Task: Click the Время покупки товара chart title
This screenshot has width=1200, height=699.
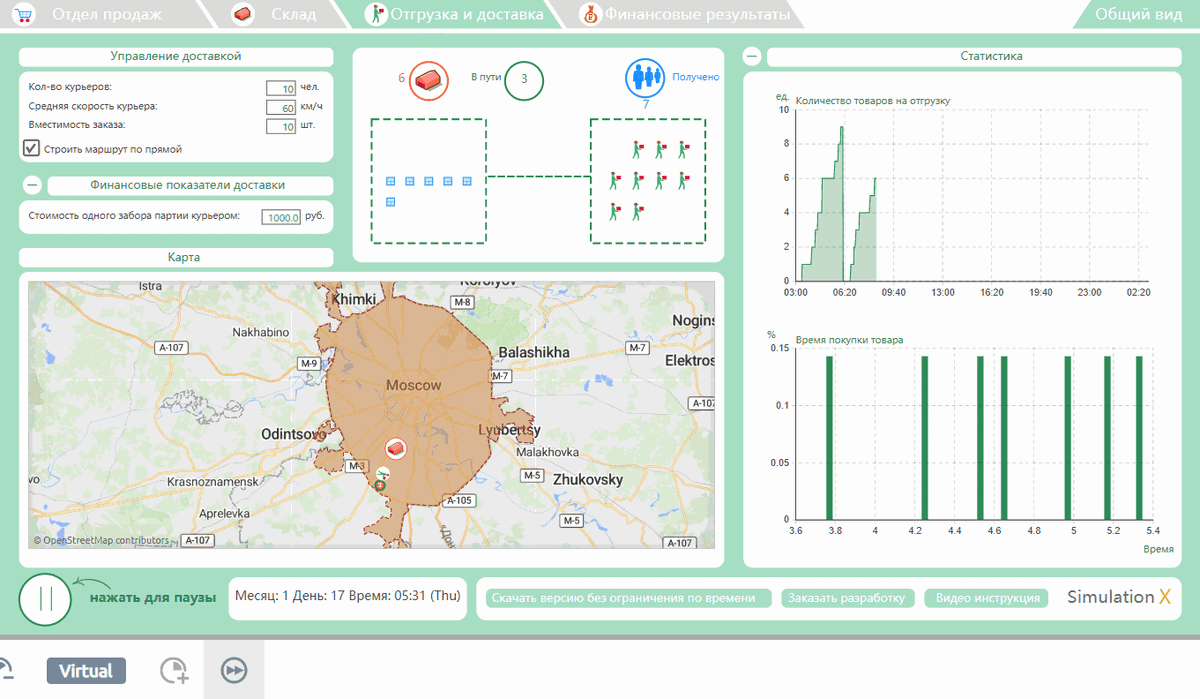Action: (849, 340)
